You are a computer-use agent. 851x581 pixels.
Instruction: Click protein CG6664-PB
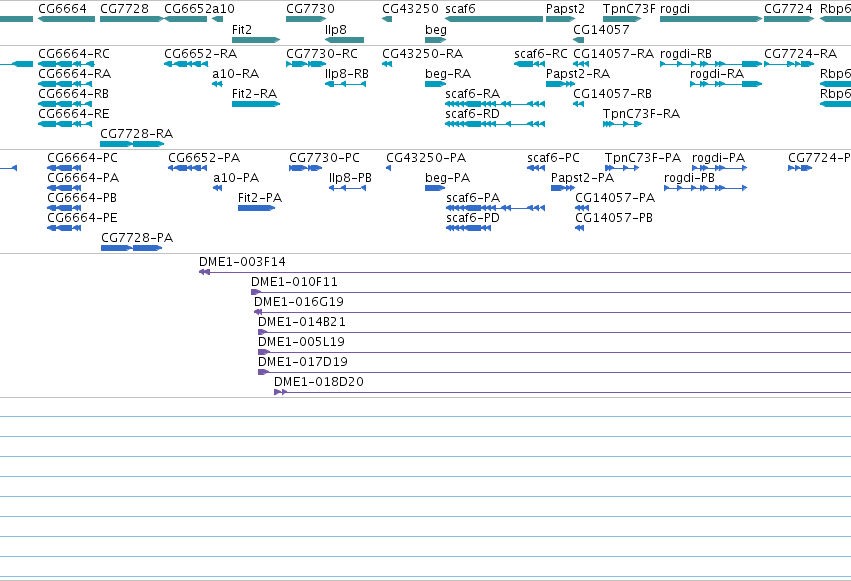click(x=64, y=208)
